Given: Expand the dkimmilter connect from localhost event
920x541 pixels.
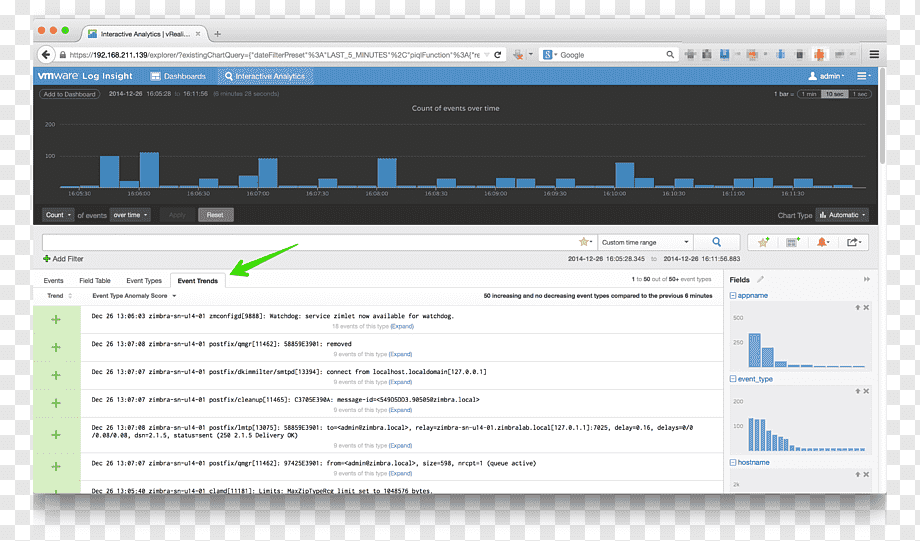Looking at the screenshot, I should pos(400,382).
